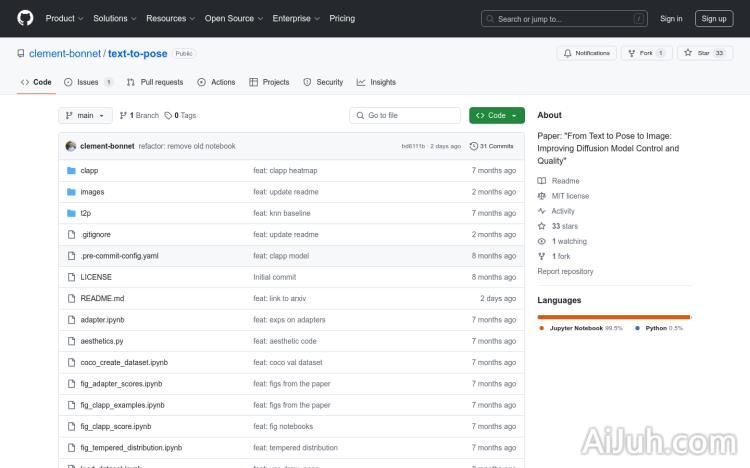Toggle Notifications for this repository
Screen dimensions: 750x468
pyautogui.click(x=586, y=53)
